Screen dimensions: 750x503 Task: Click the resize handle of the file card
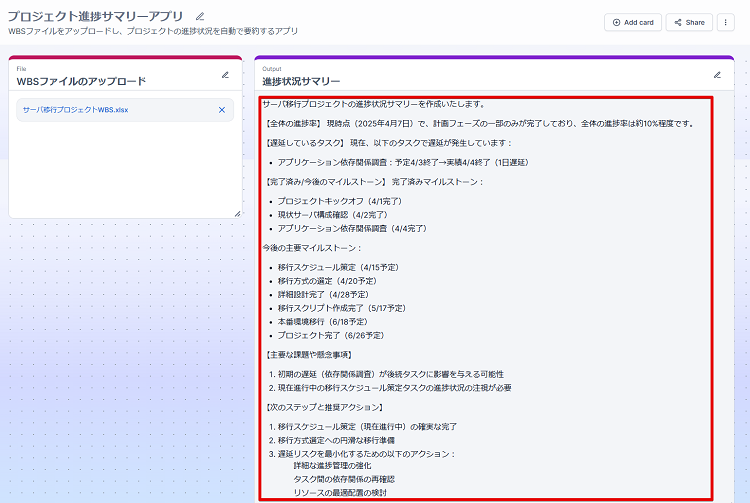click(x=238, y=214)
